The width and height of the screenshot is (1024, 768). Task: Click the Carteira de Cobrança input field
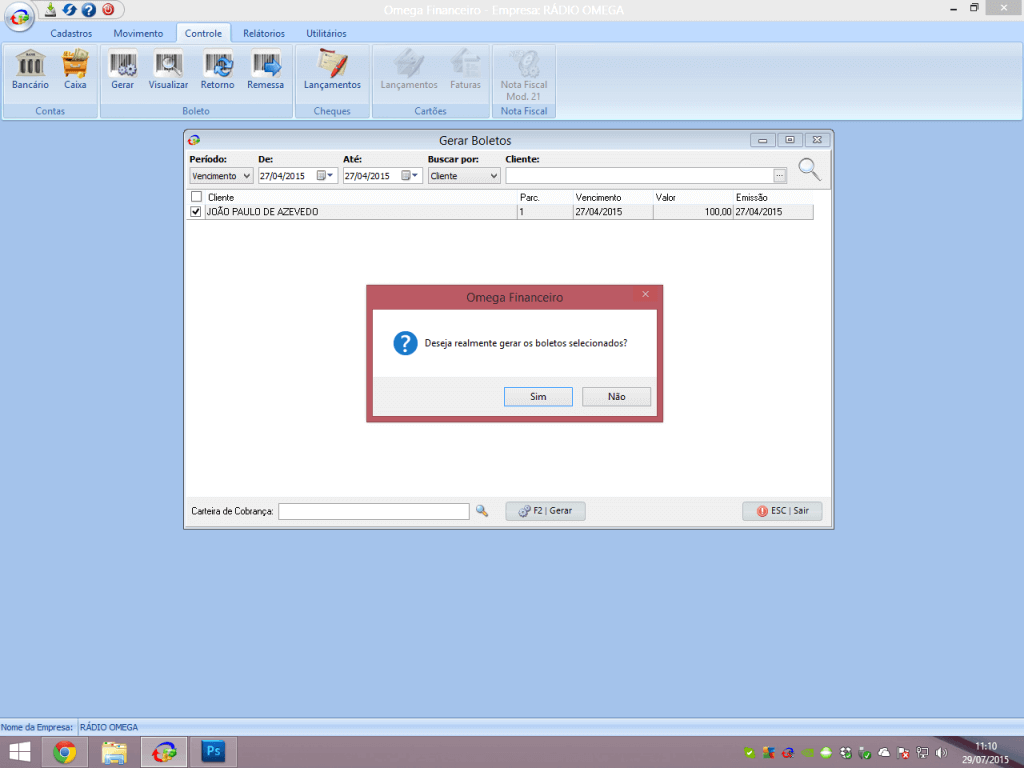(373, 511)
